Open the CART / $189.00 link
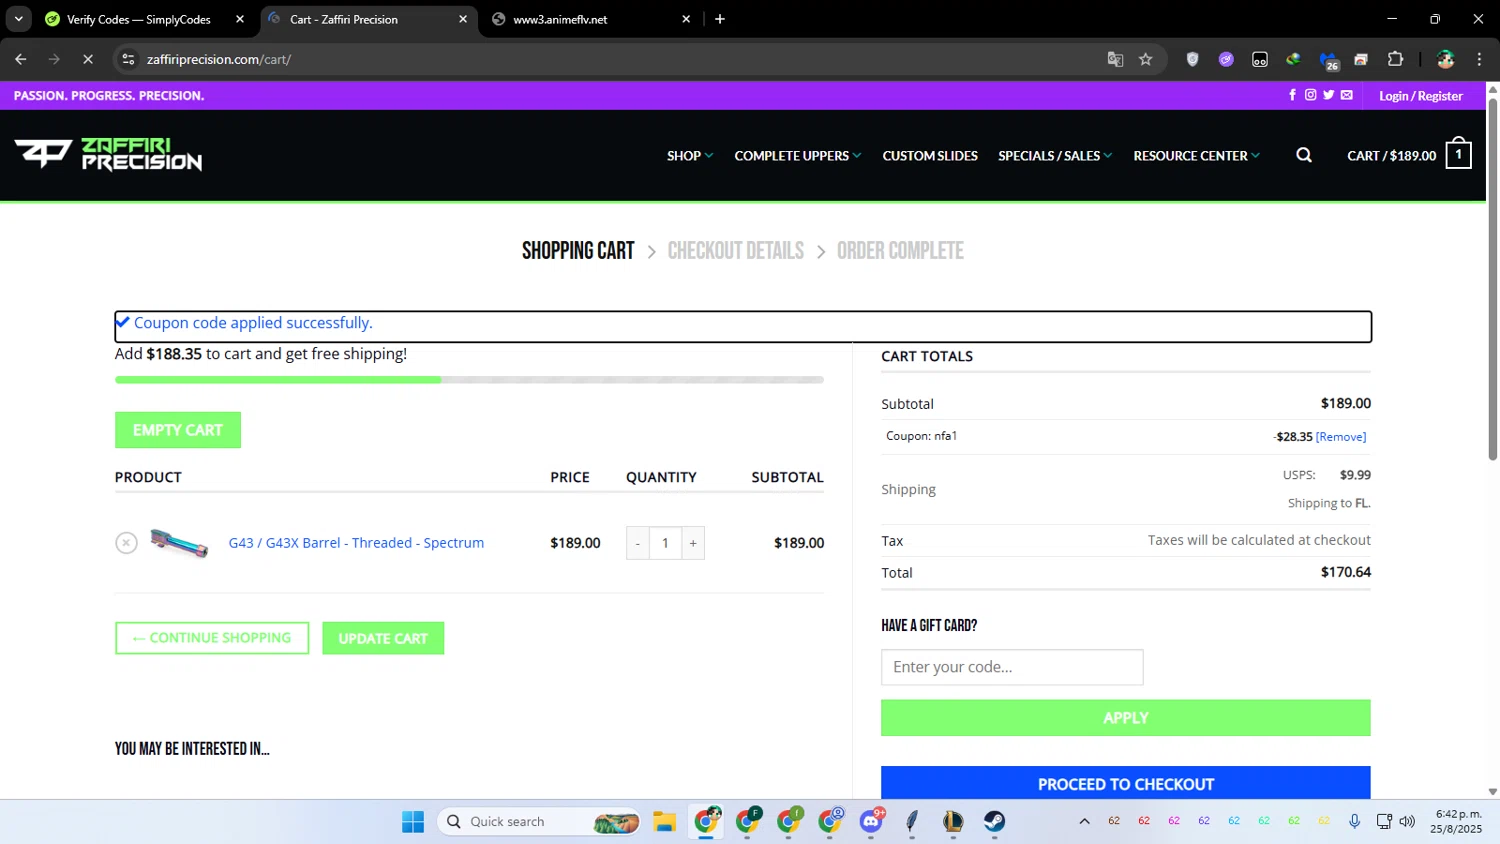This screenshot has width=1500, height=844. (x=1391, y=155)
